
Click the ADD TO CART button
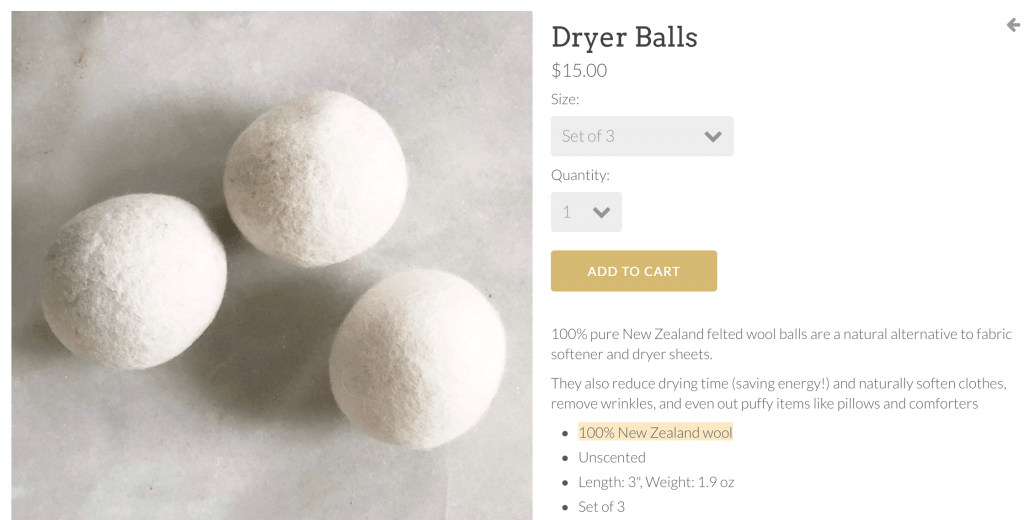point(633,271)
